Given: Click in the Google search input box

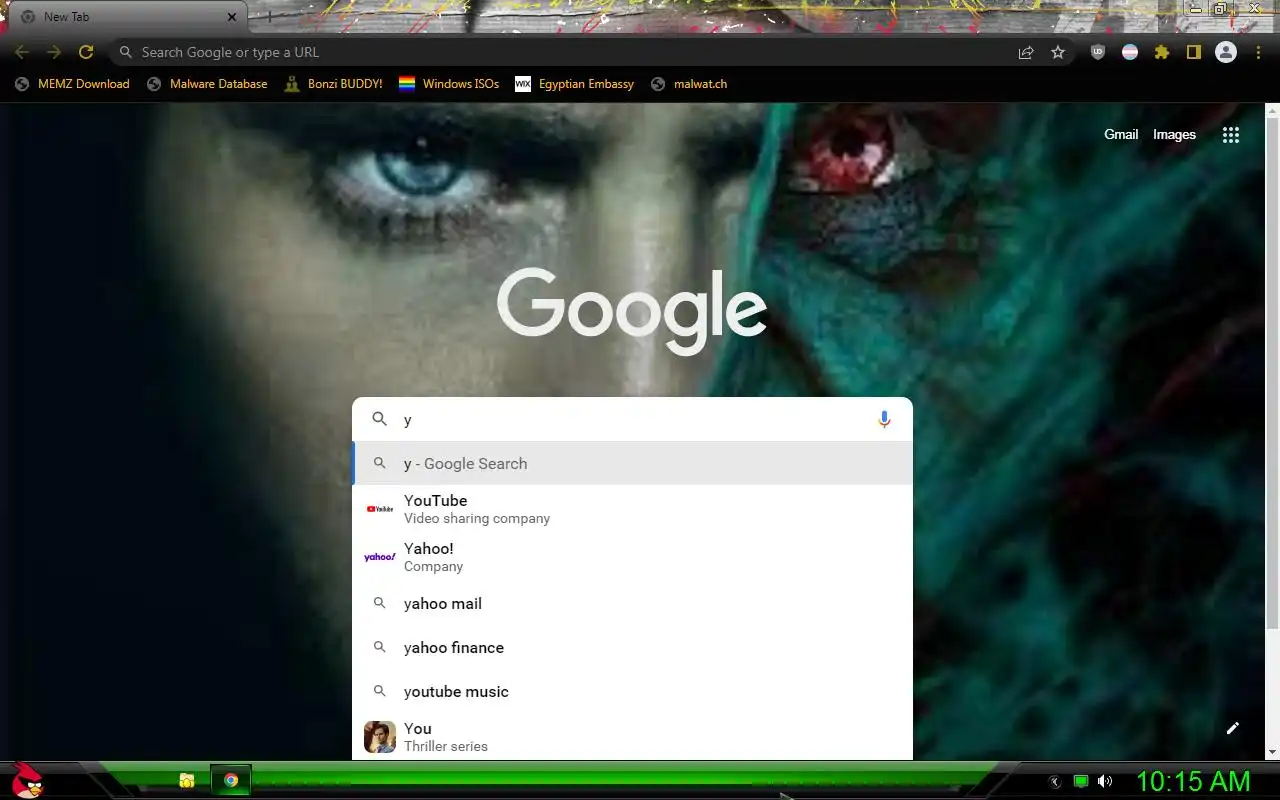Looking at the screenshot, I should 632,420.
